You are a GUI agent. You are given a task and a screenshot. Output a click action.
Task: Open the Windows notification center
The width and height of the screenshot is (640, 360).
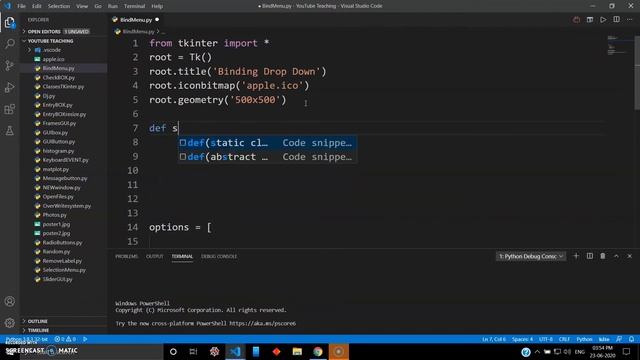(x=627, y=351)
